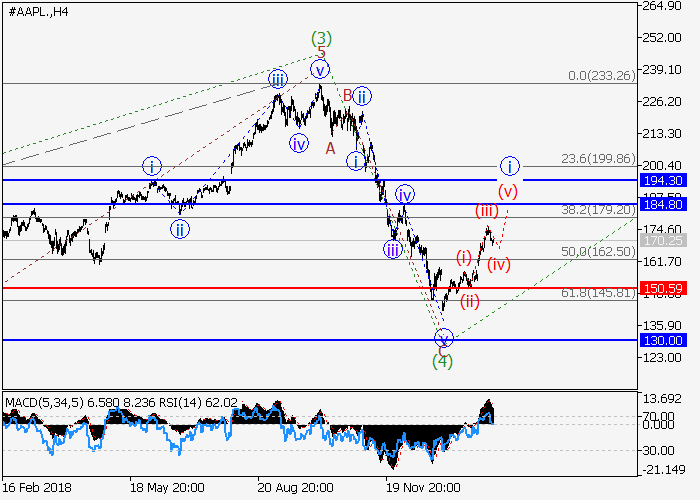
Task: Click the 0.0(233.26) Fibonacci label
Action: [601, 75]
